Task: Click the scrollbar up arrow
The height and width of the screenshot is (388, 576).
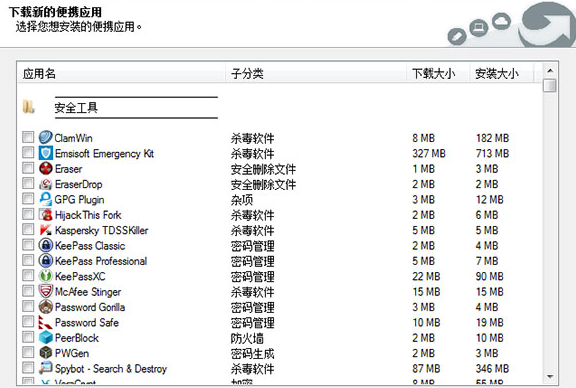Action: (550, 71)
